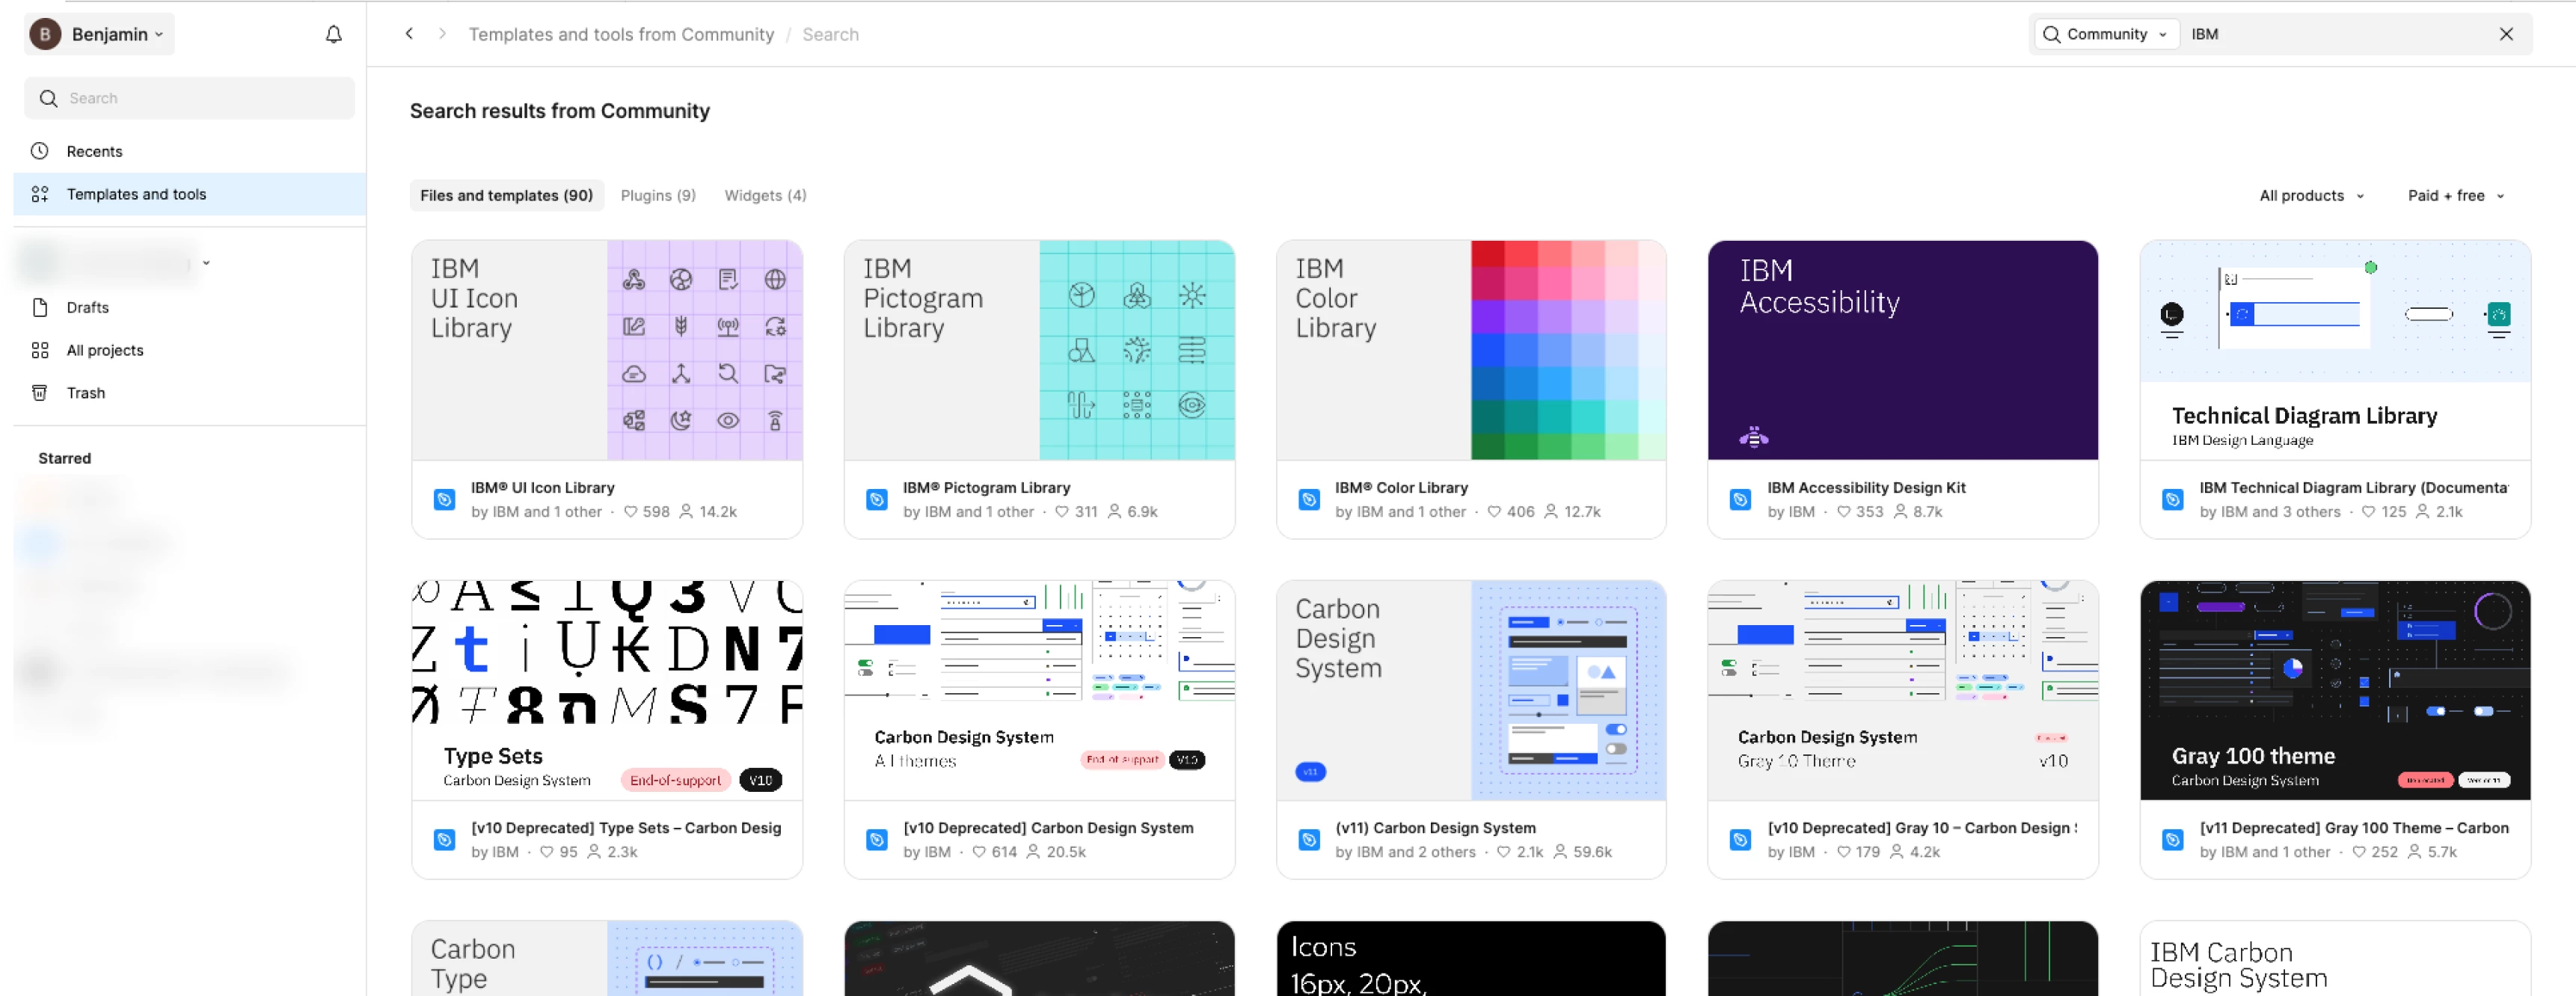
Task: Open Recents in the sidebar
Action: pos(190,151)
